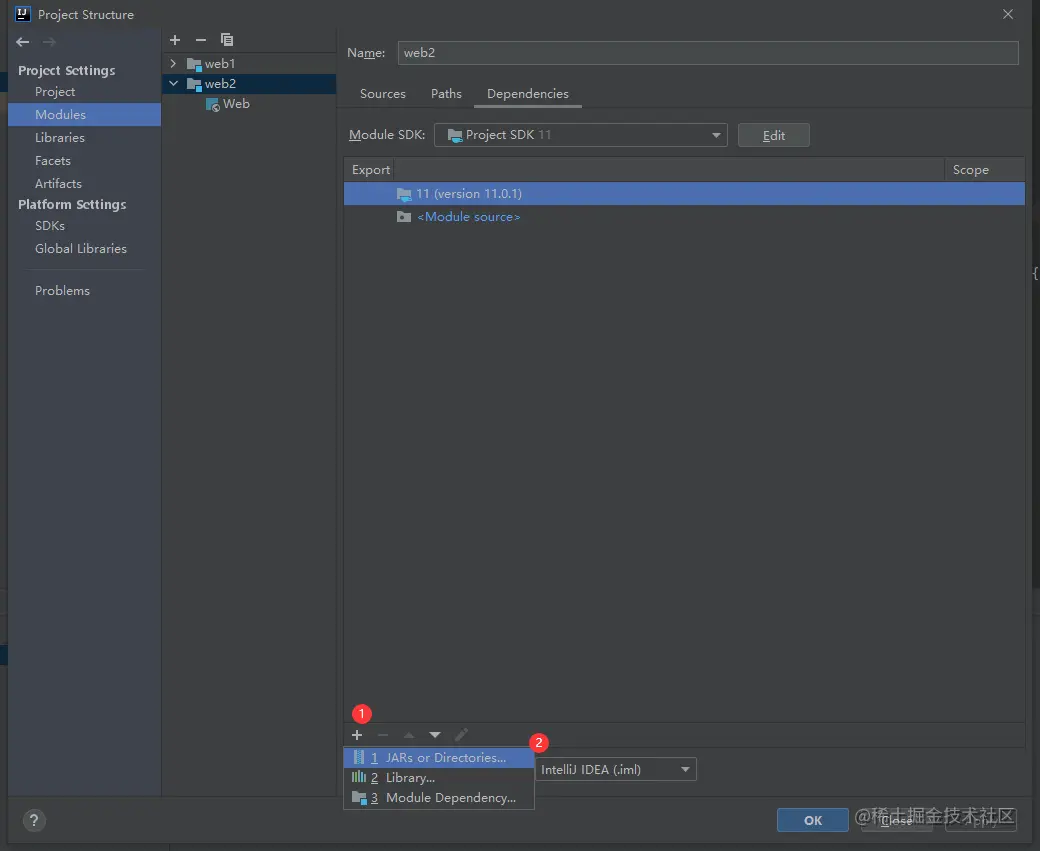Click the Edit SDK button
Image resolution: width=1040 pixels, height=851 pixels.
[x=773, y=135]
